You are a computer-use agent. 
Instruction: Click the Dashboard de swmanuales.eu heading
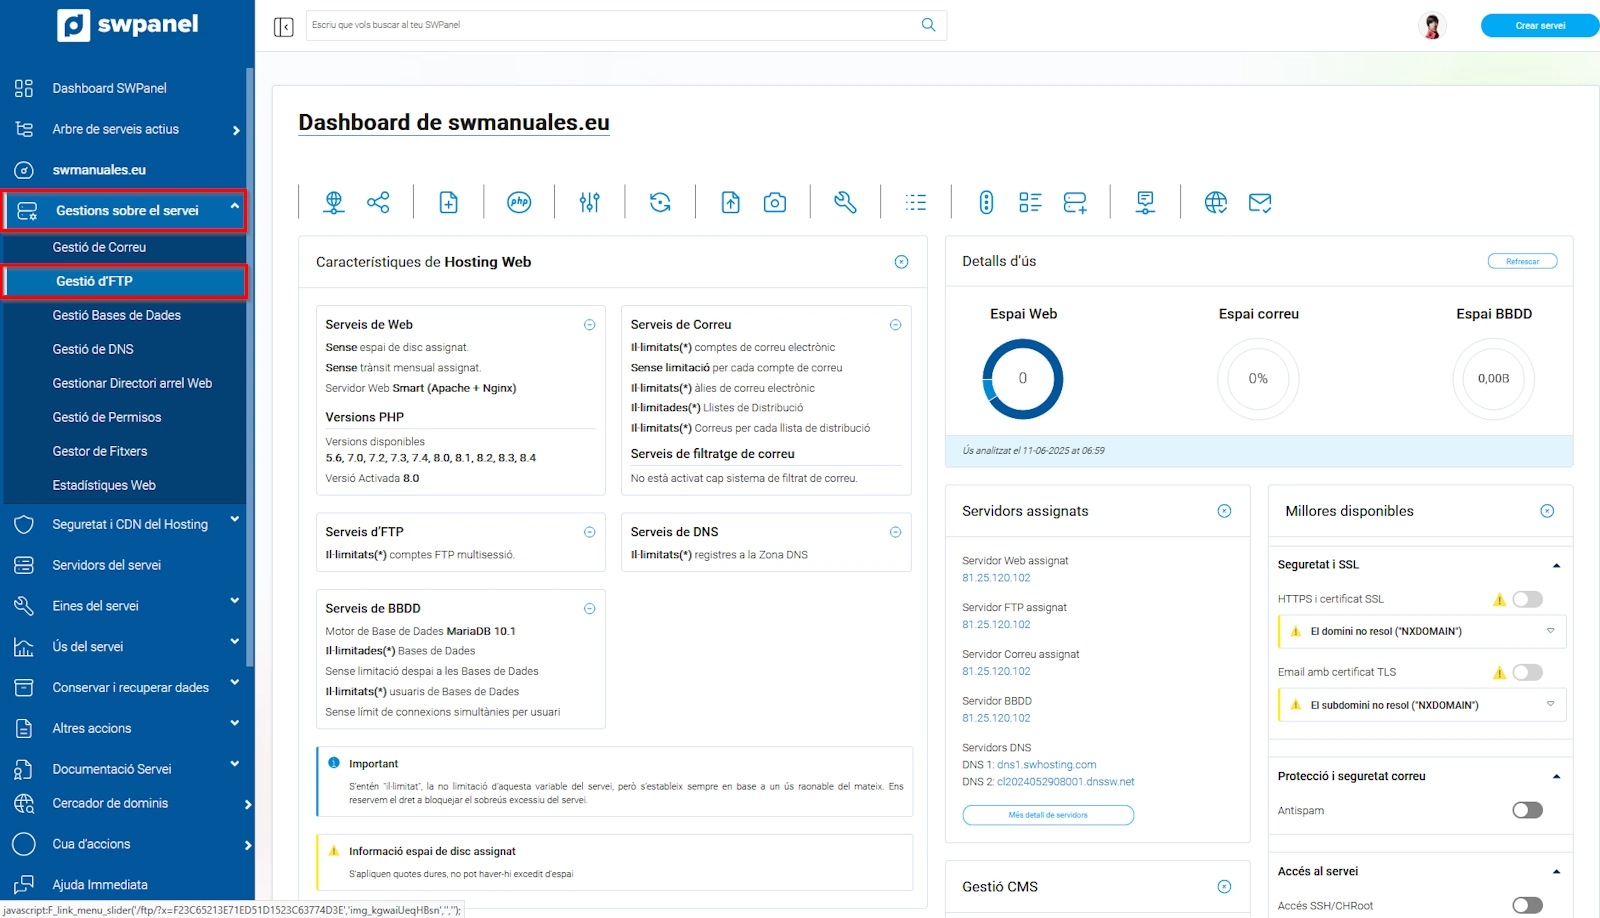tap(454, 123)
